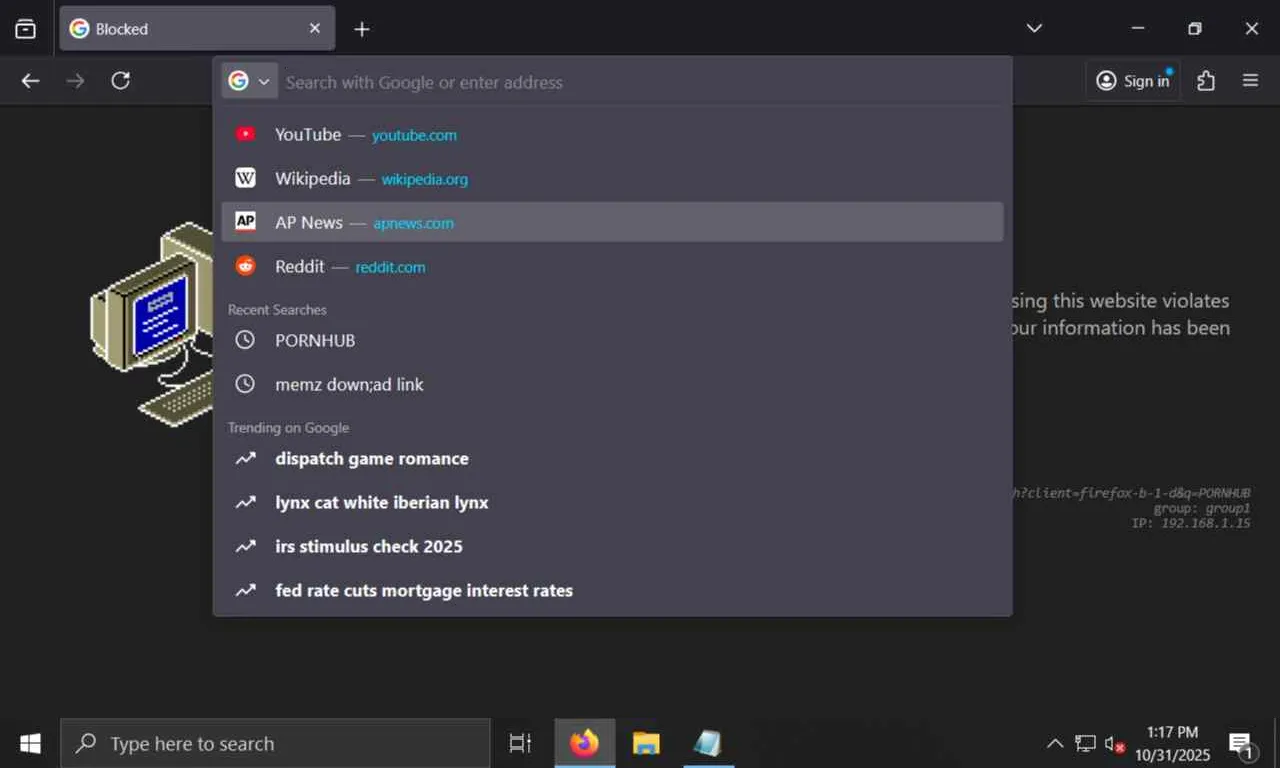Show hidden system tray icons
Screen dimensions: 1280x768
pyautogui.click(x=1054, y=743)
